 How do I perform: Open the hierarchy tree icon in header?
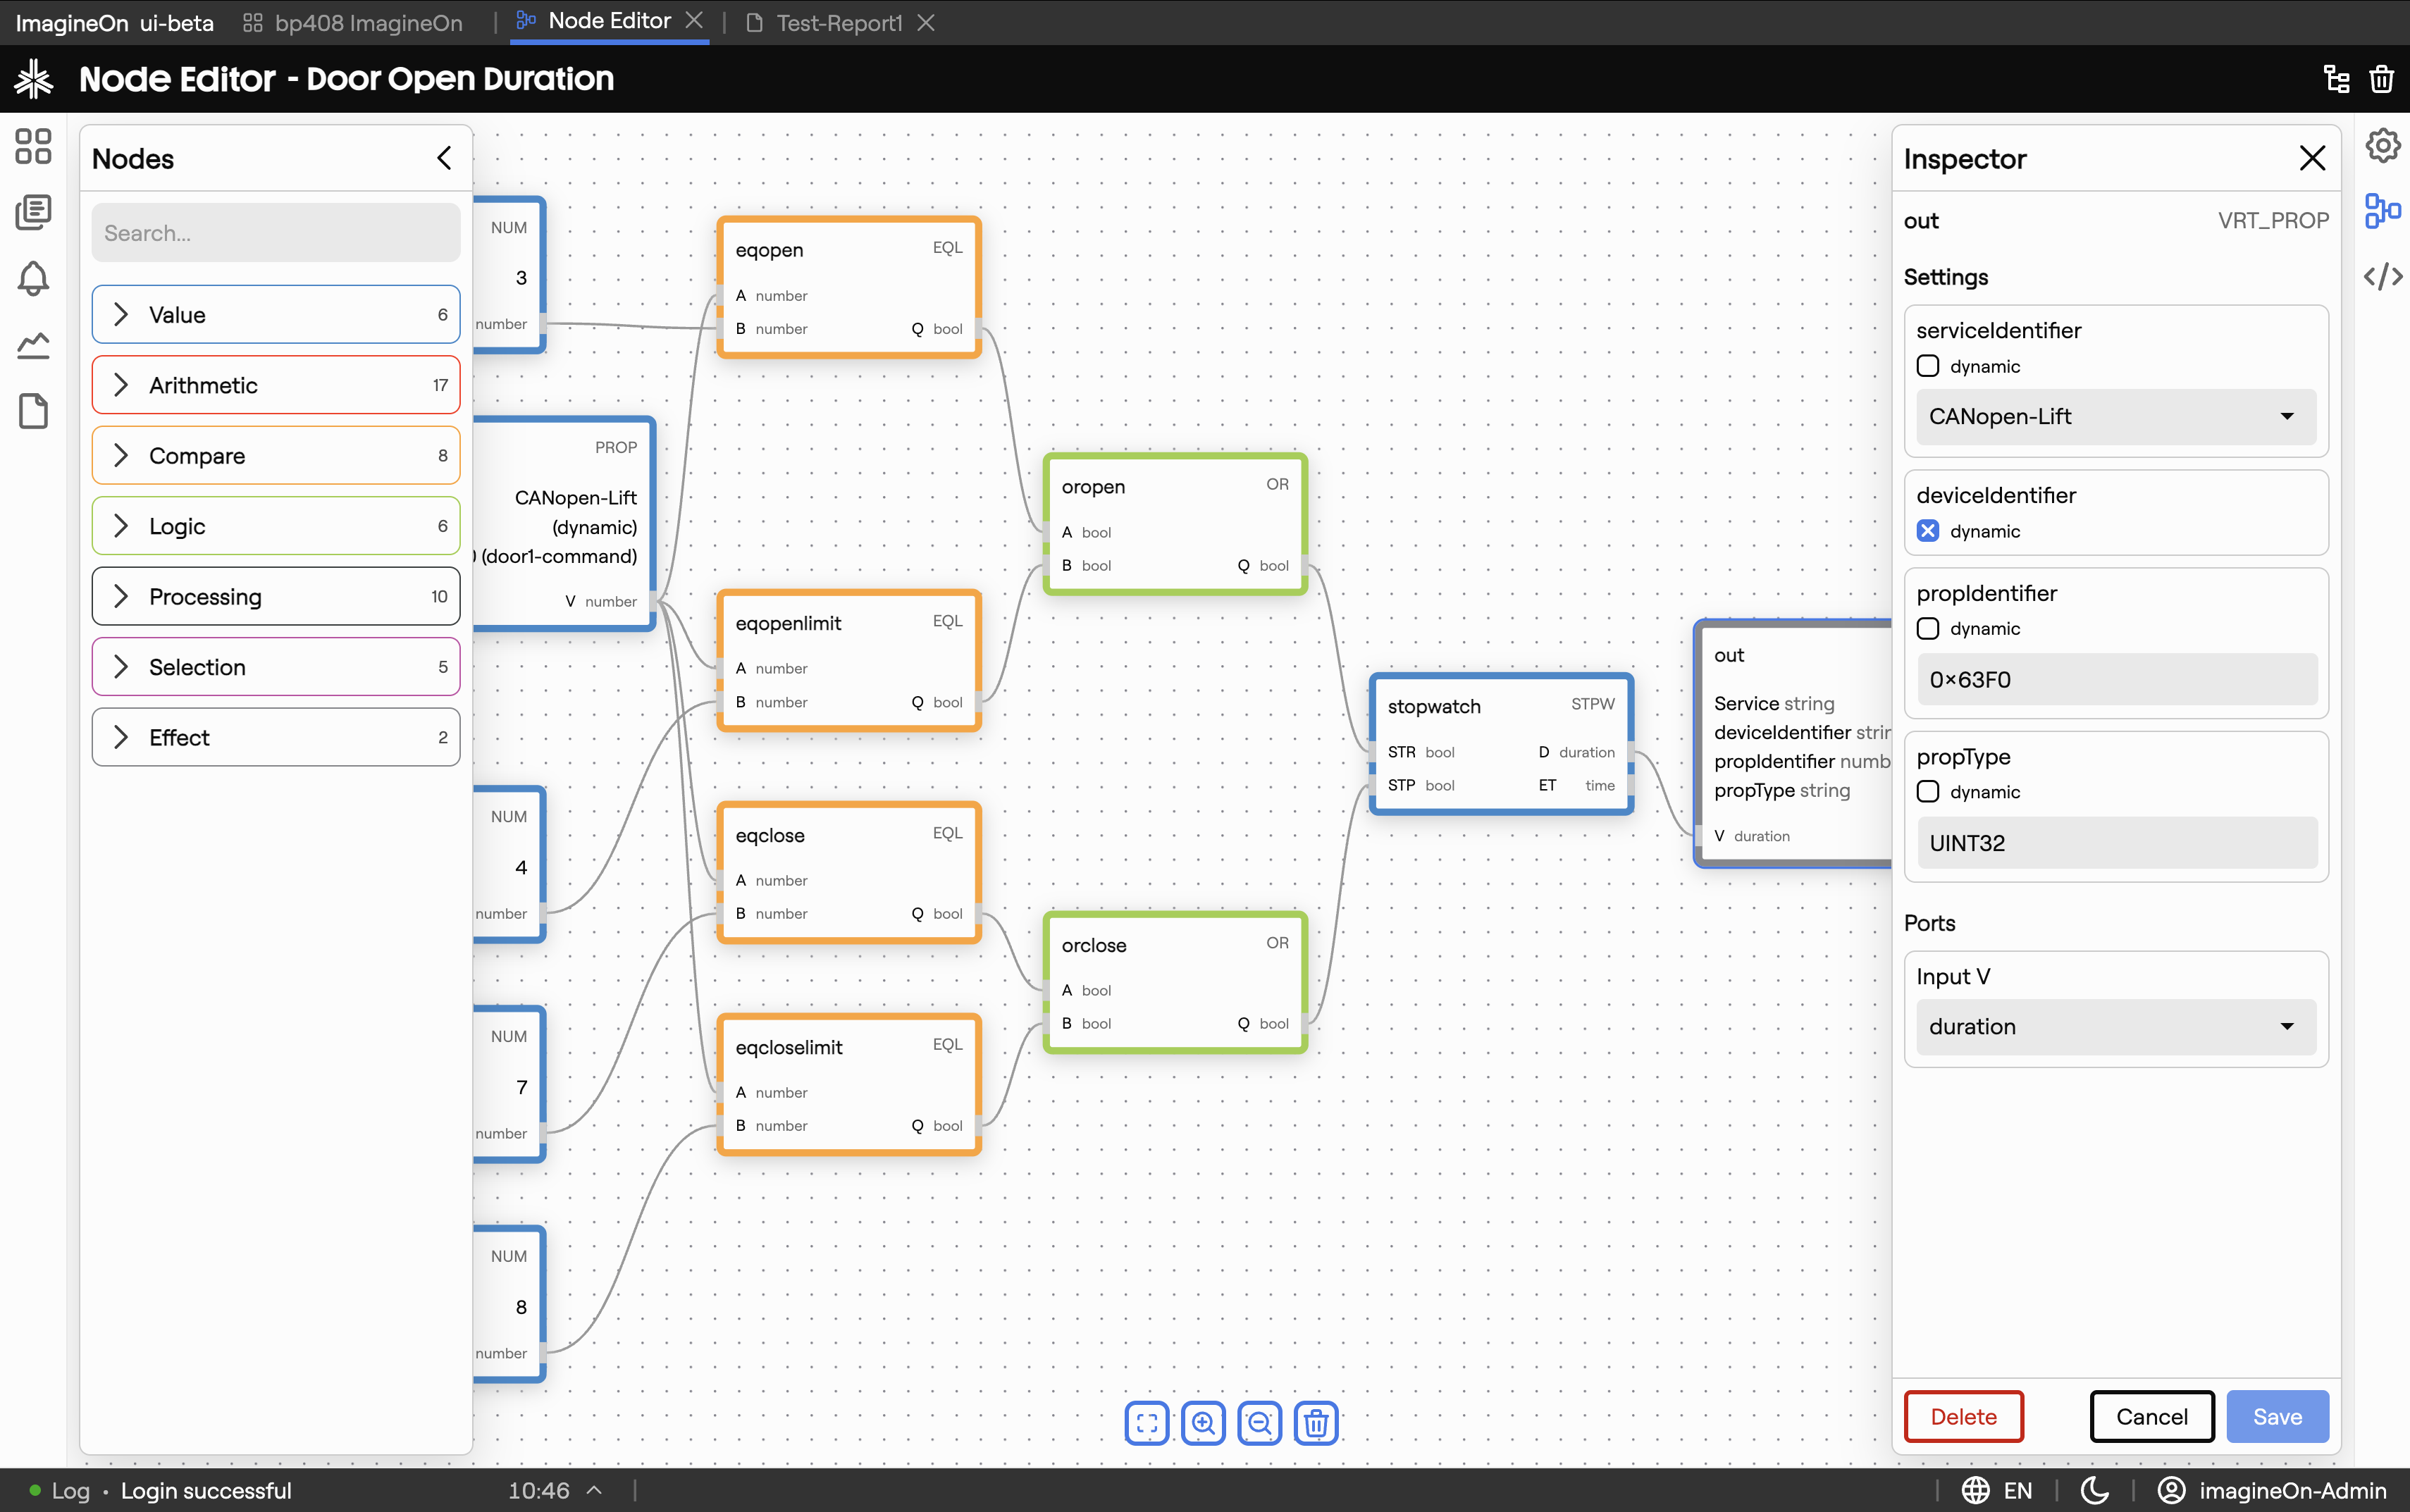coord(2336,79)
